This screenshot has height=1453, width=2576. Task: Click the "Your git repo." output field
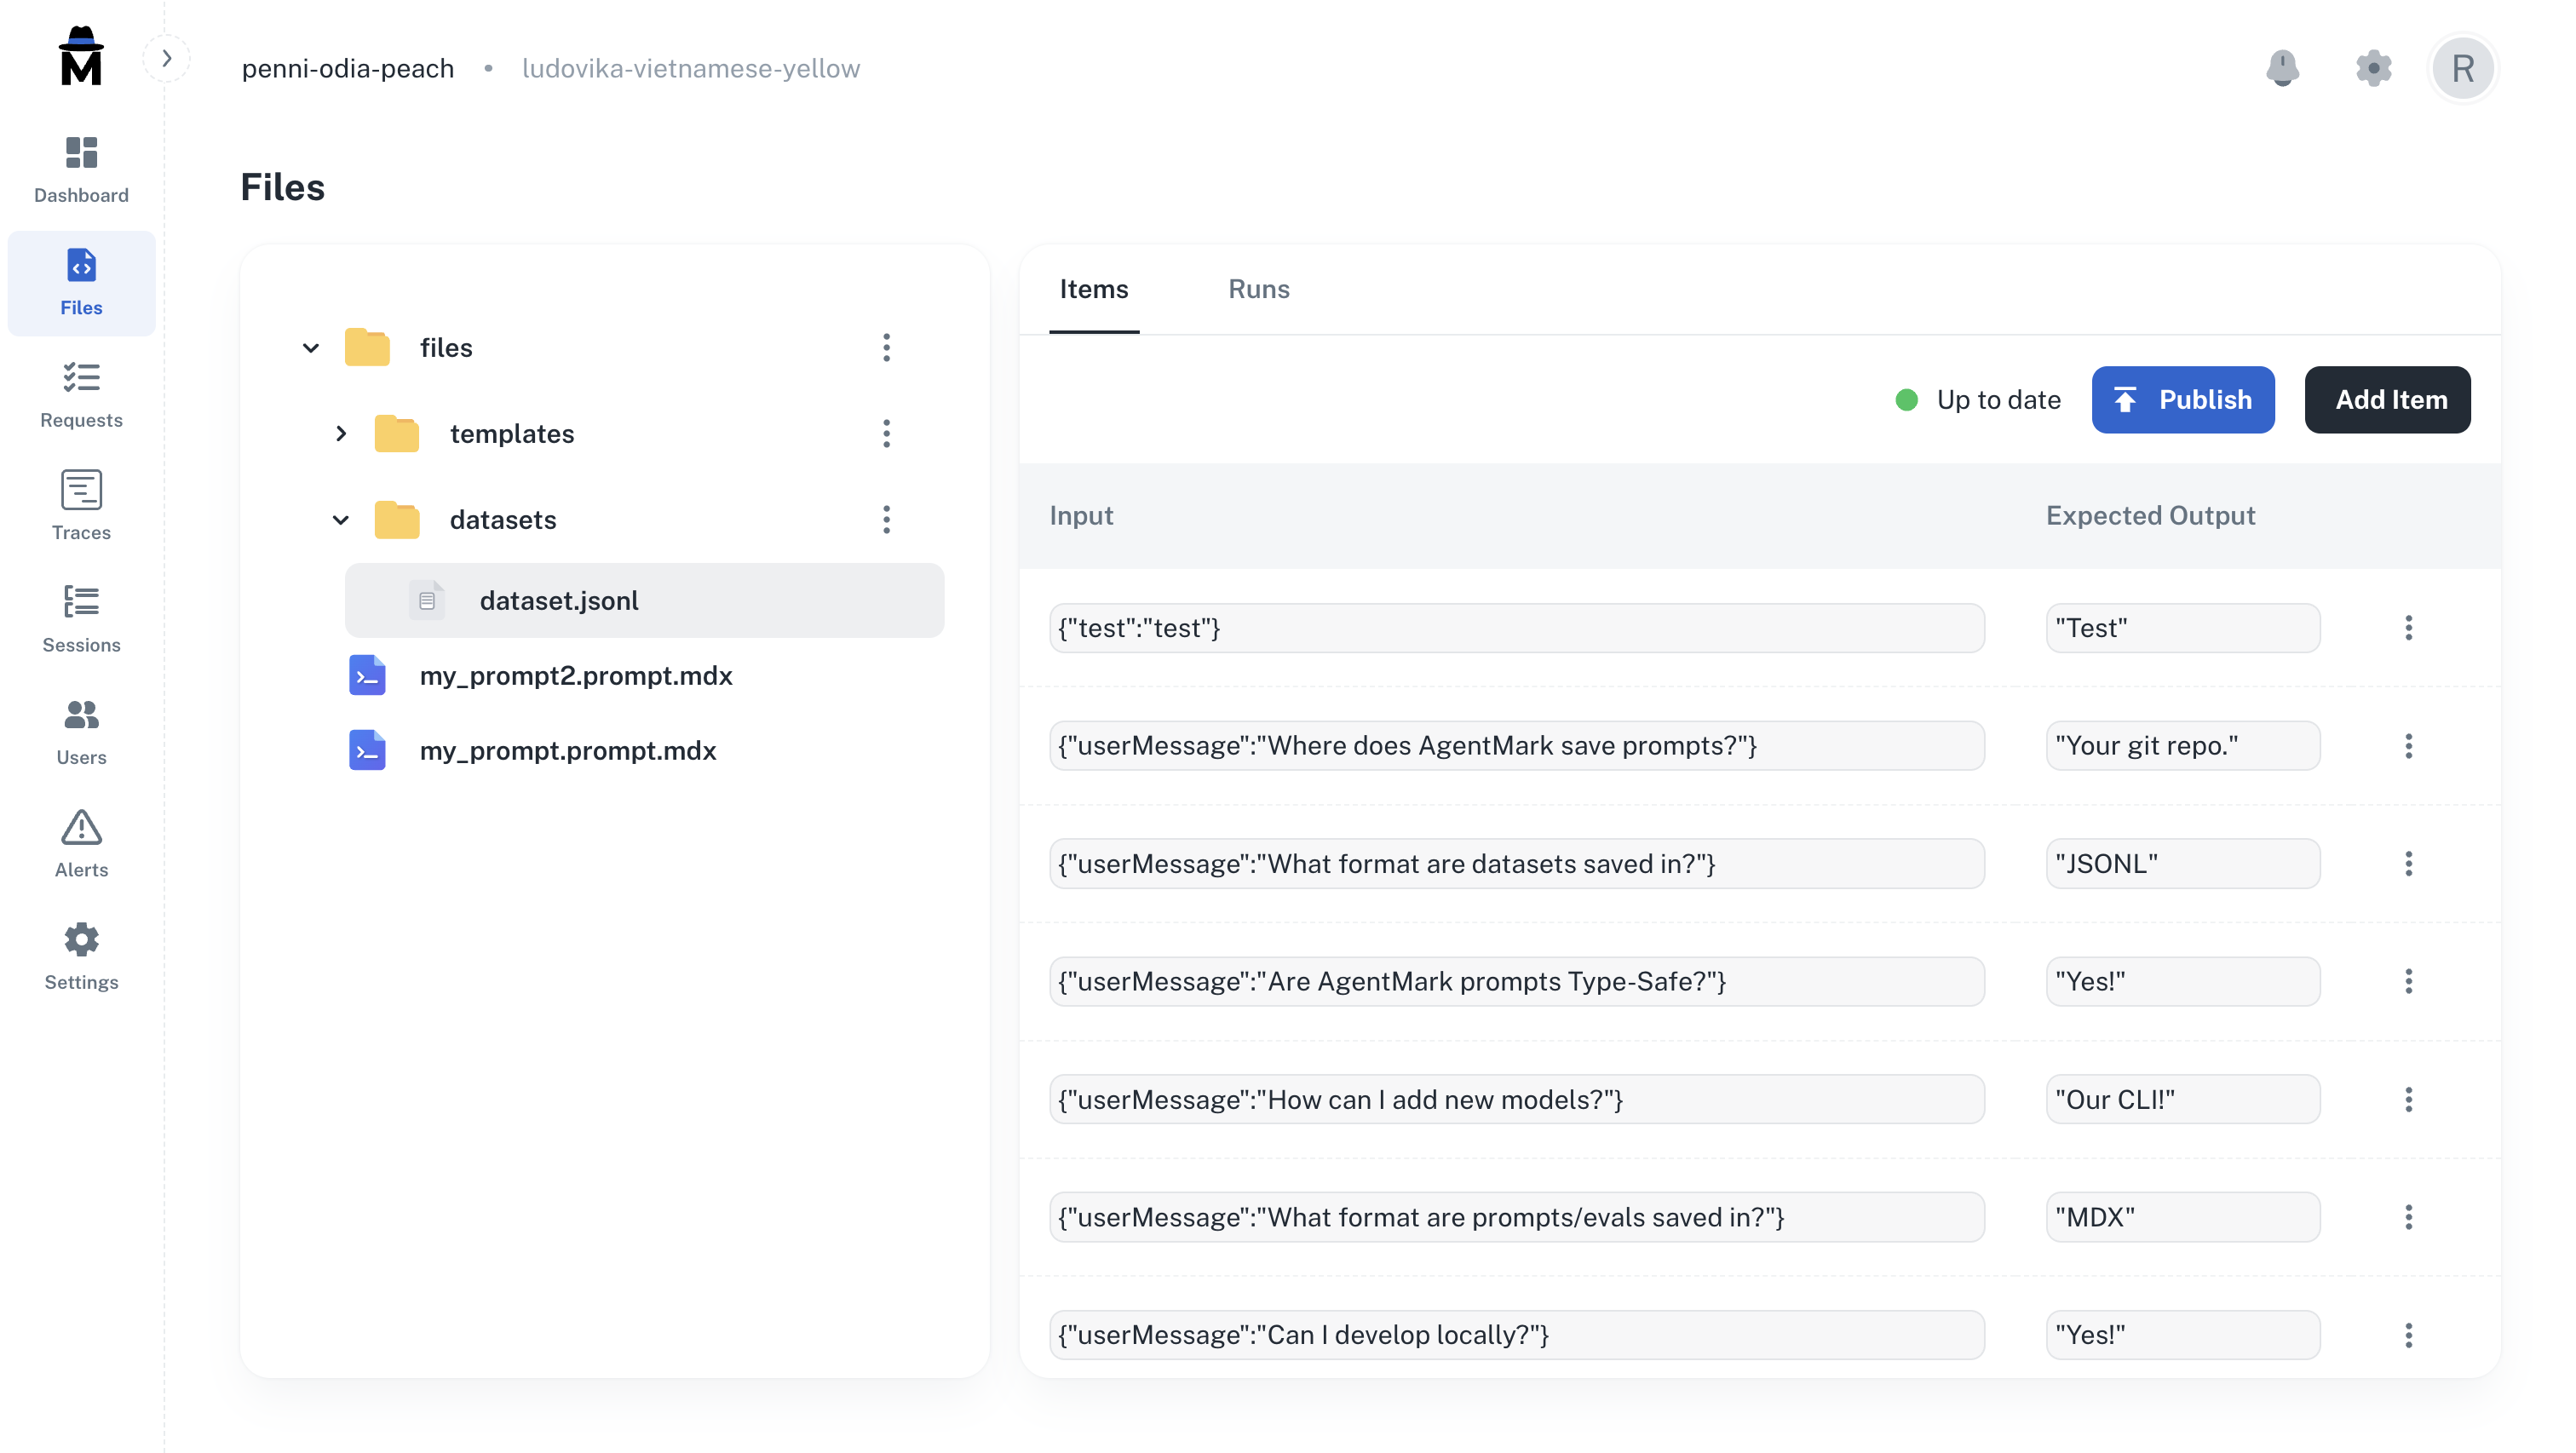[2183, 746]
